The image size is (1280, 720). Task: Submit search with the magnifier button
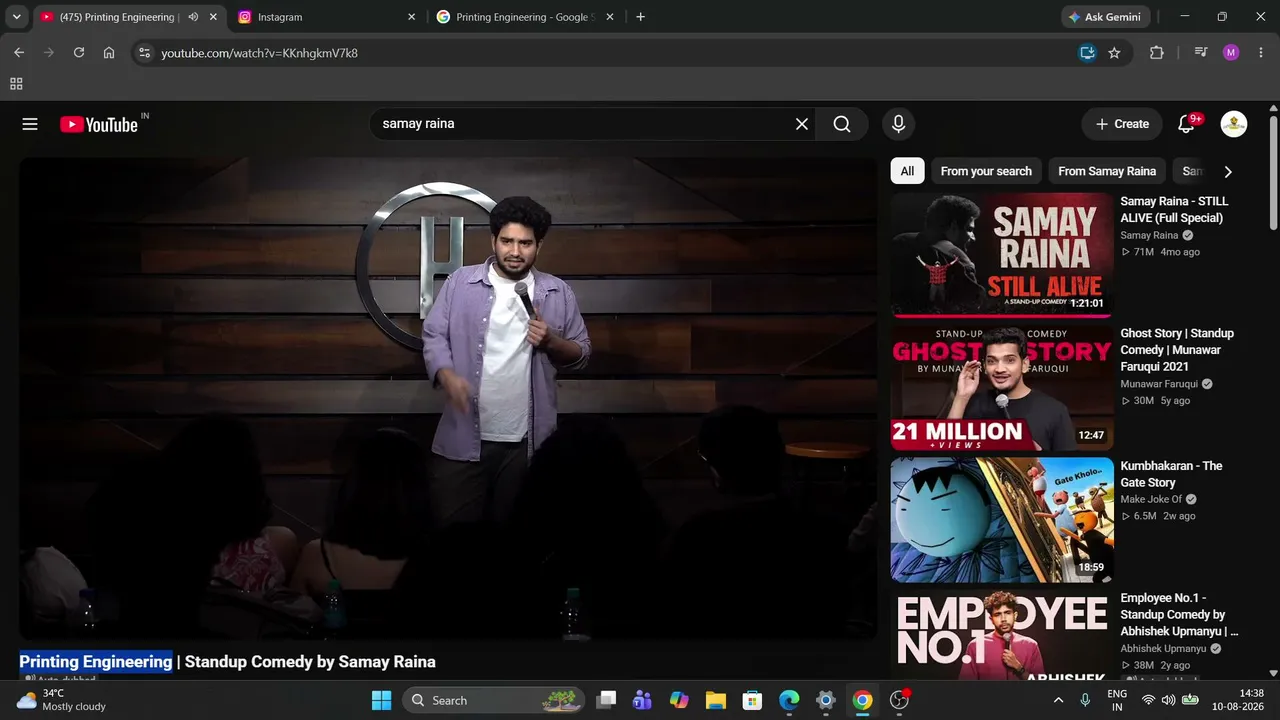(842, 124)
